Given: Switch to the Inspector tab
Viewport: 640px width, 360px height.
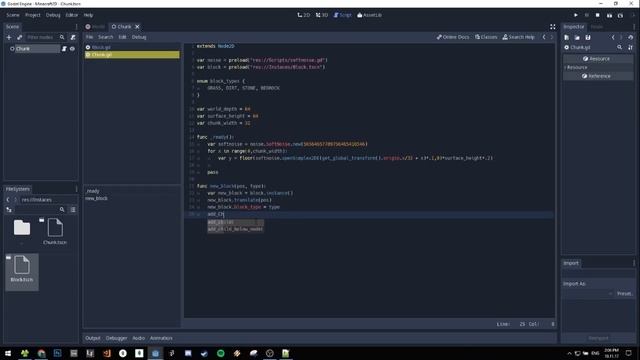Looking at the screenshot, I should tap(574, 27).
